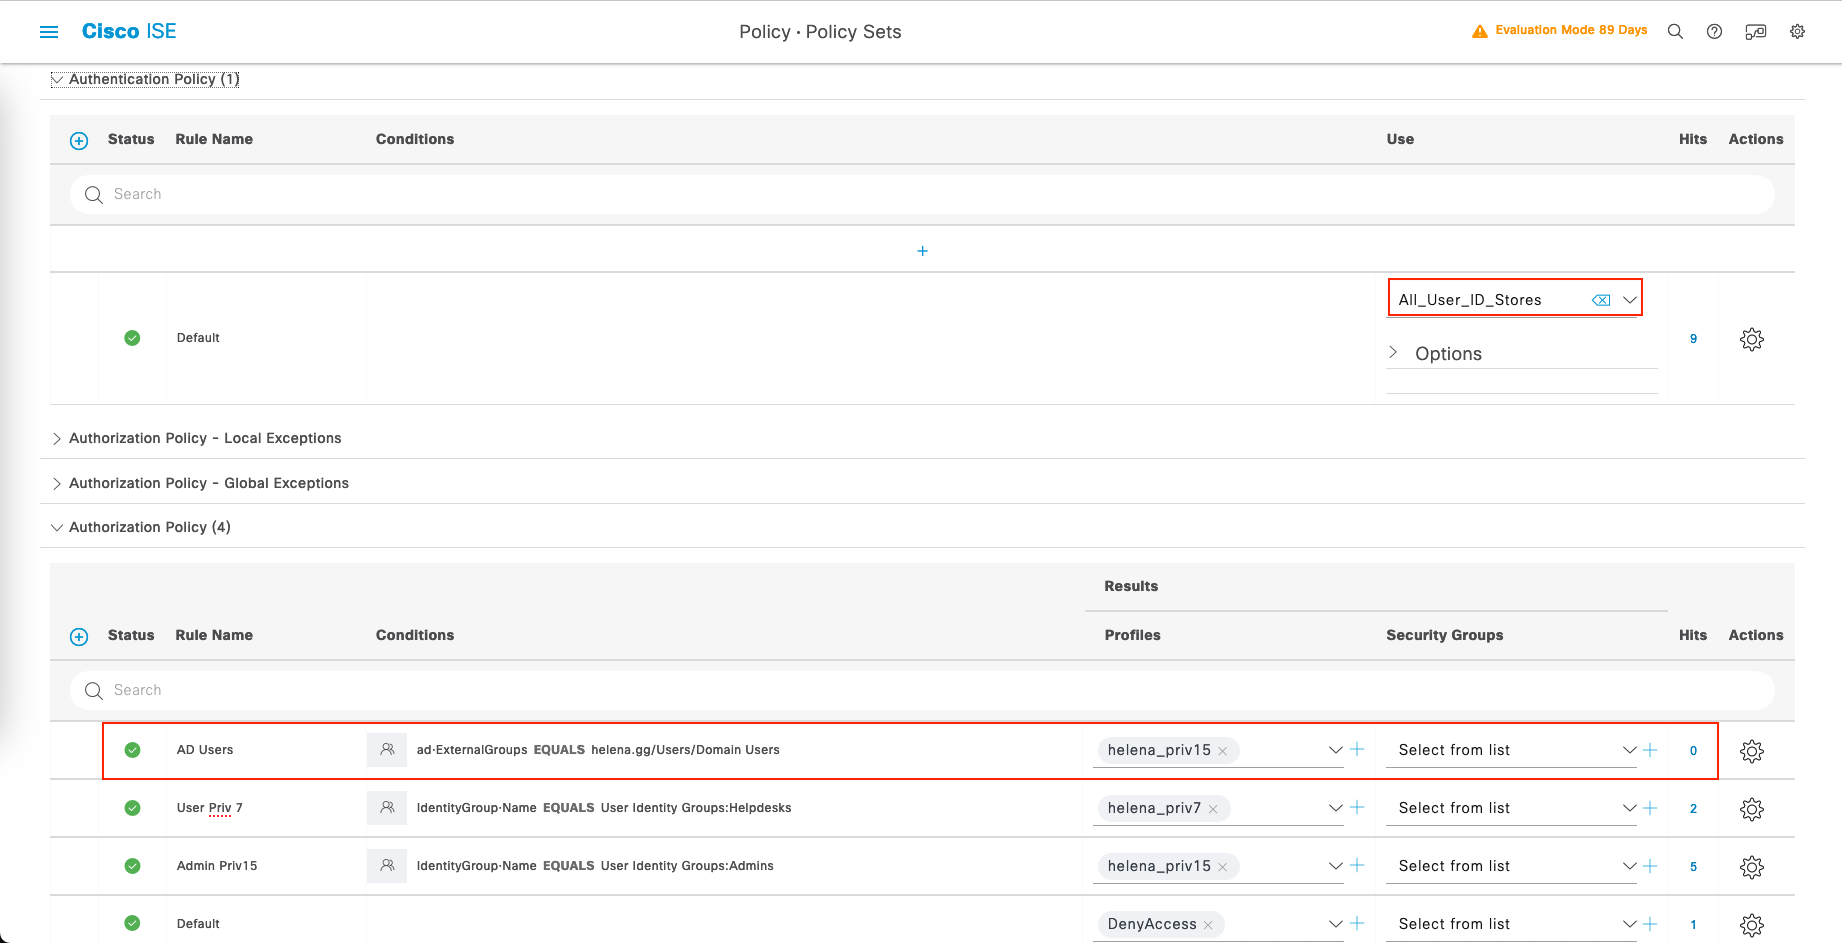Toggle status of authentication Default rule
The image size is (1842, 943).
132,338
